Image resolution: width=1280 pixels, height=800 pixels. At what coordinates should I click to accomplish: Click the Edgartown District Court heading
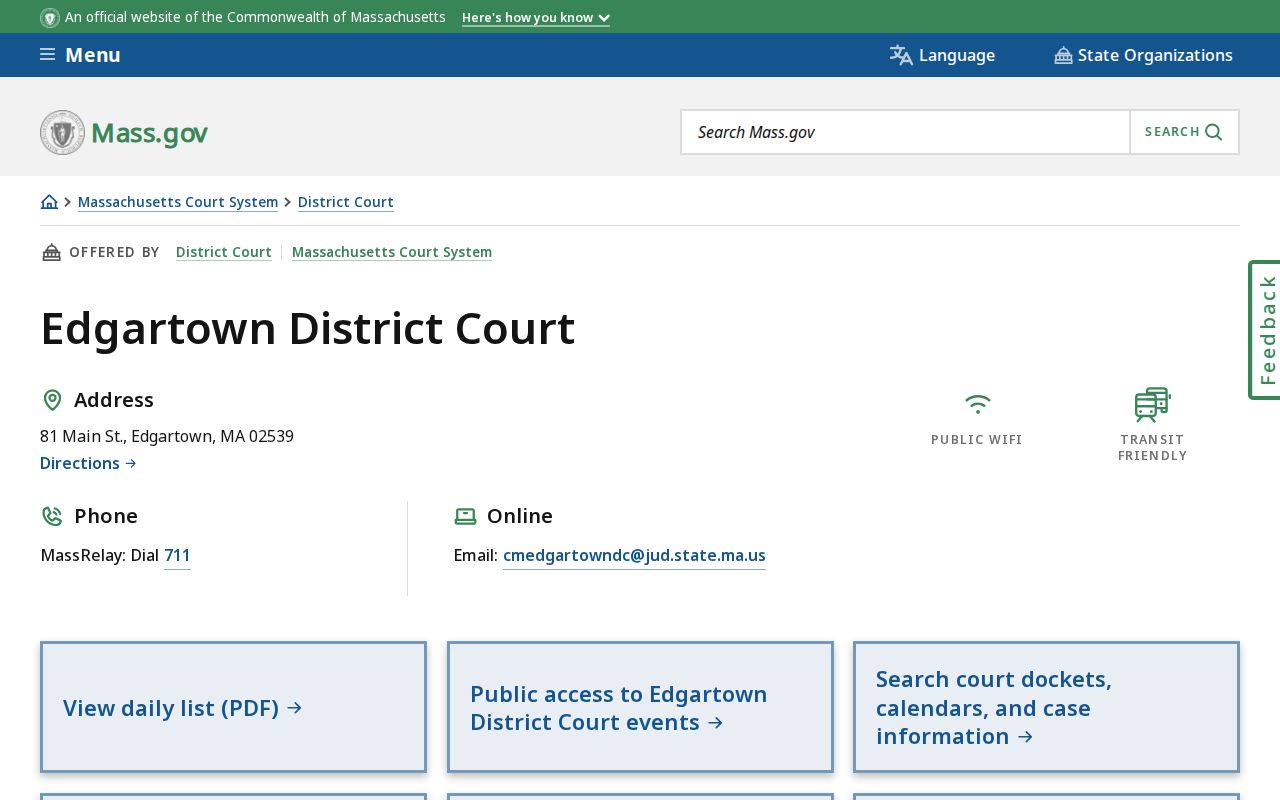pos(308,328)
